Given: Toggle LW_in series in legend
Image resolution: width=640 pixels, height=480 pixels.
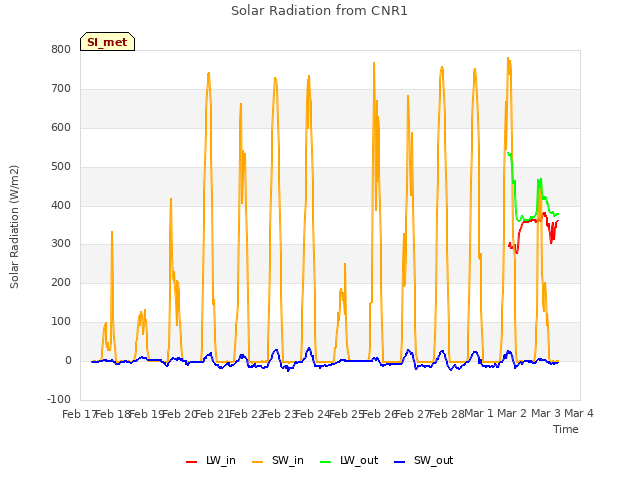Looking at the screenshot, I should coord(211,461).
